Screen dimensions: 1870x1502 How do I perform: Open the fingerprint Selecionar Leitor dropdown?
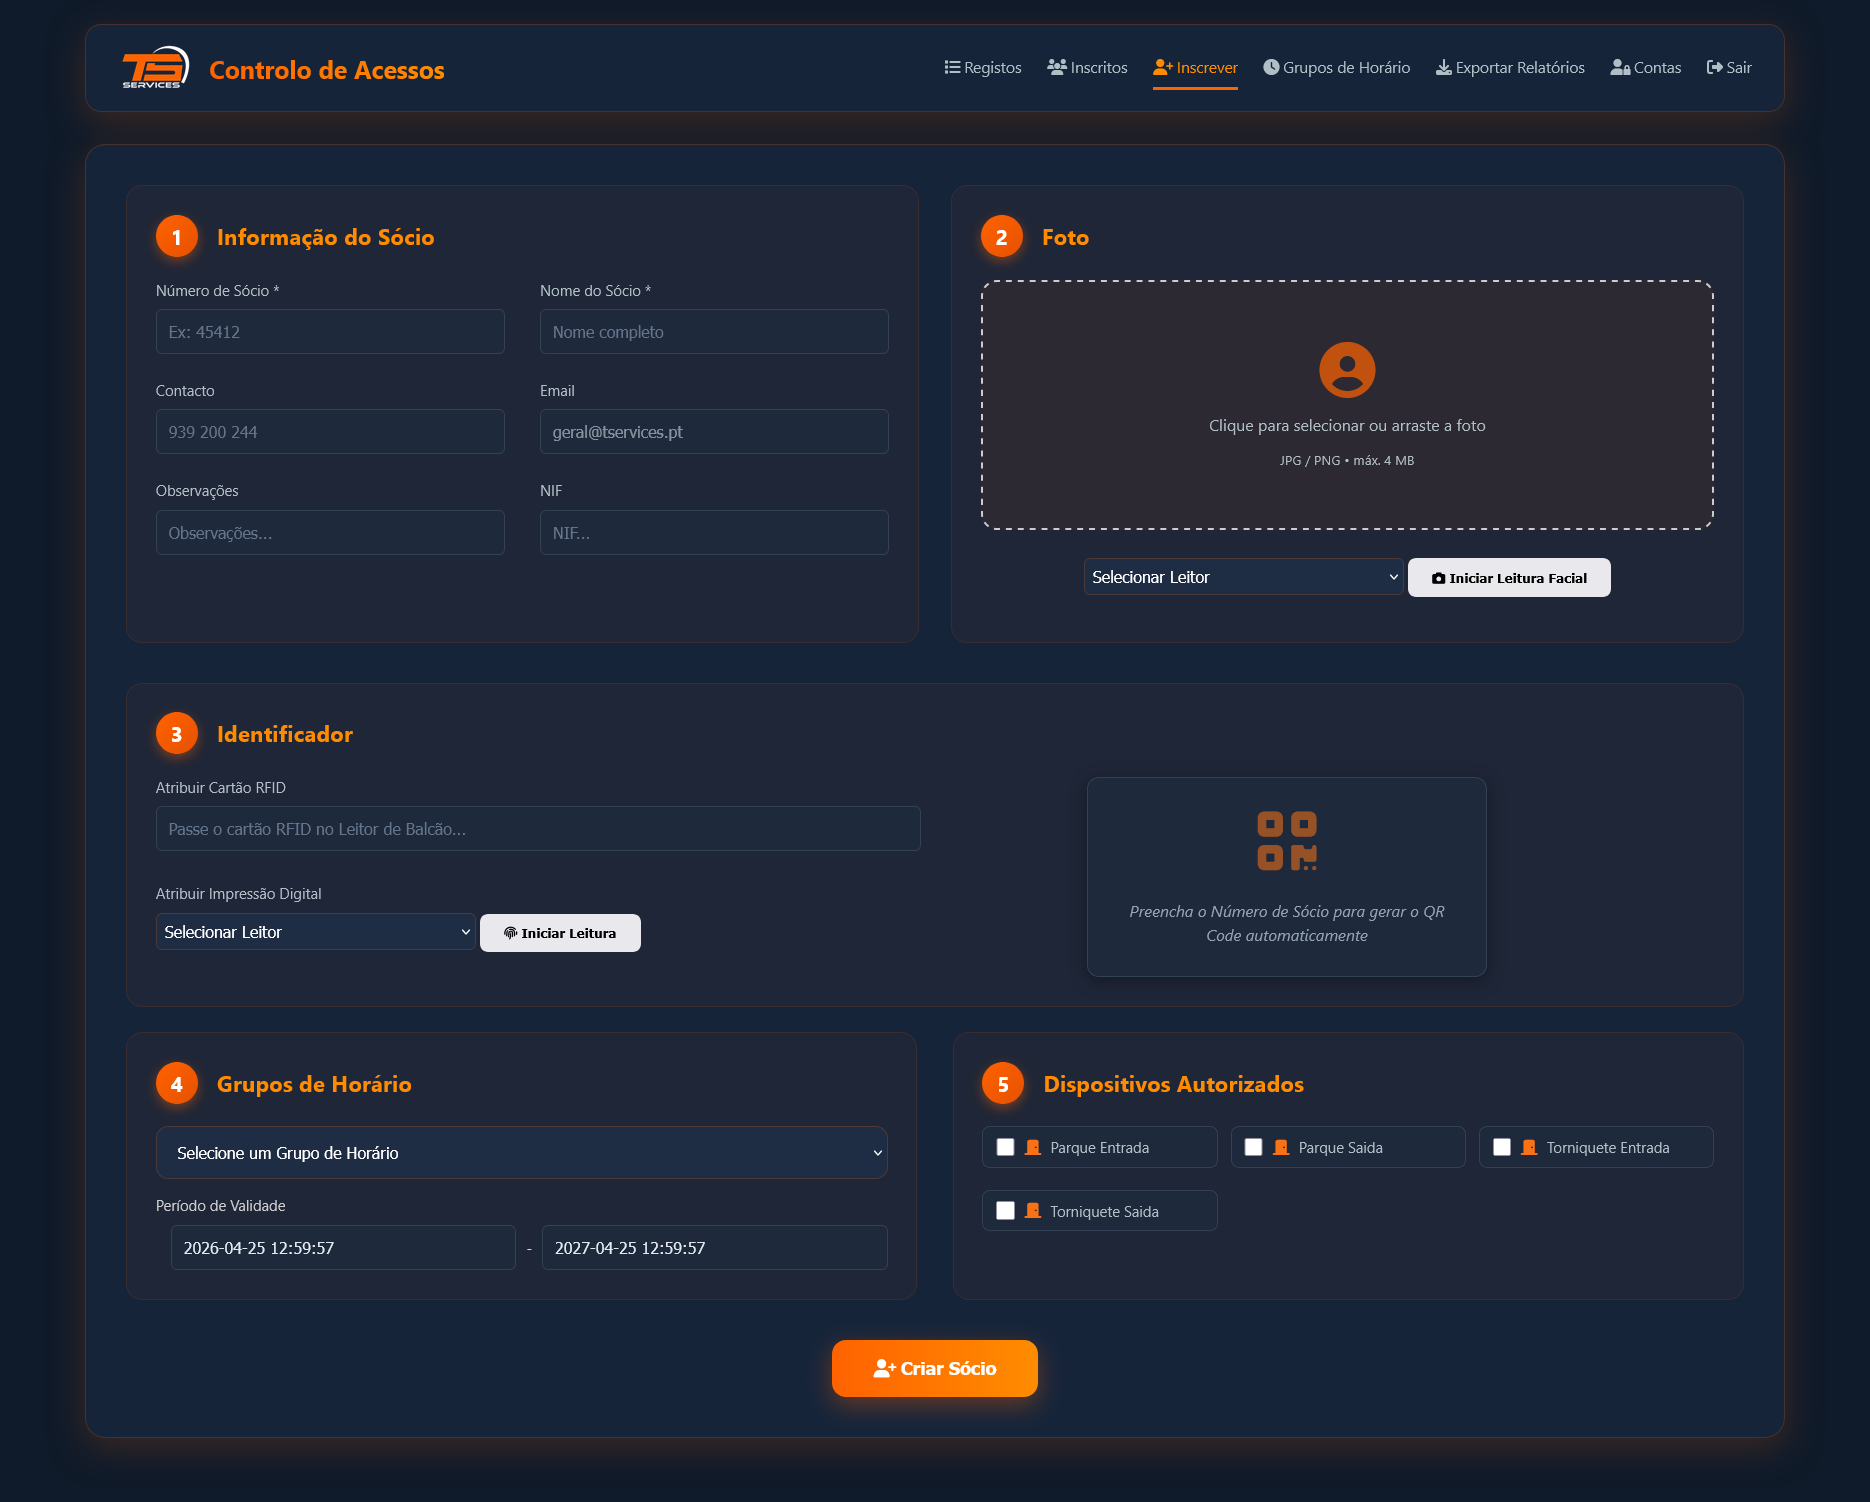click(x=316, y=932)
